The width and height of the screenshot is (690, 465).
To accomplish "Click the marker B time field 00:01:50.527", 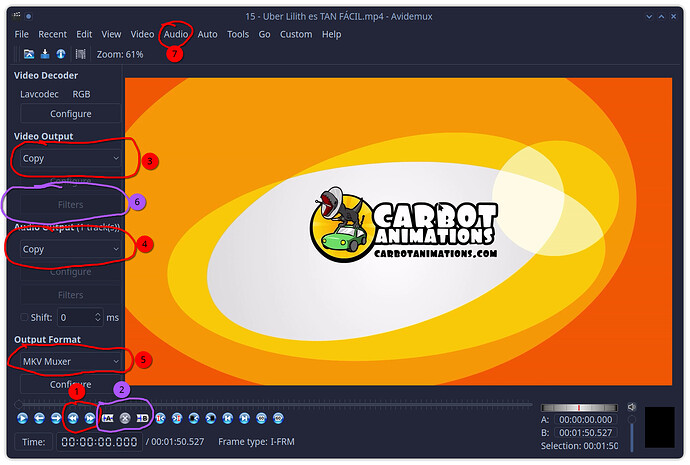I will point(585,432).
